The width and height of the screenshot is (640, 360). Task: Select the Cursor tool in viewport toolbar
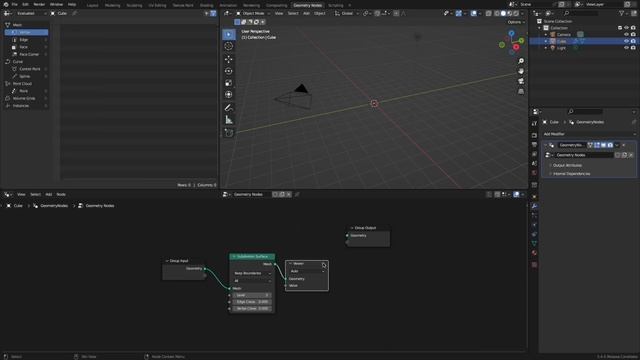tap(229, 46)
